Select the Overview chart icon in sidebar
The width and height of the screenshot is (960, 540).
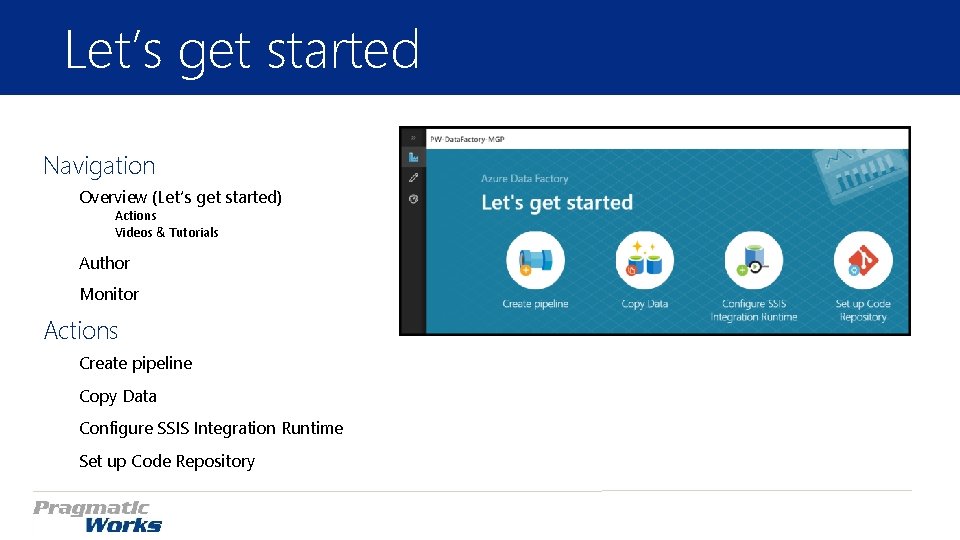pos(413,157)
